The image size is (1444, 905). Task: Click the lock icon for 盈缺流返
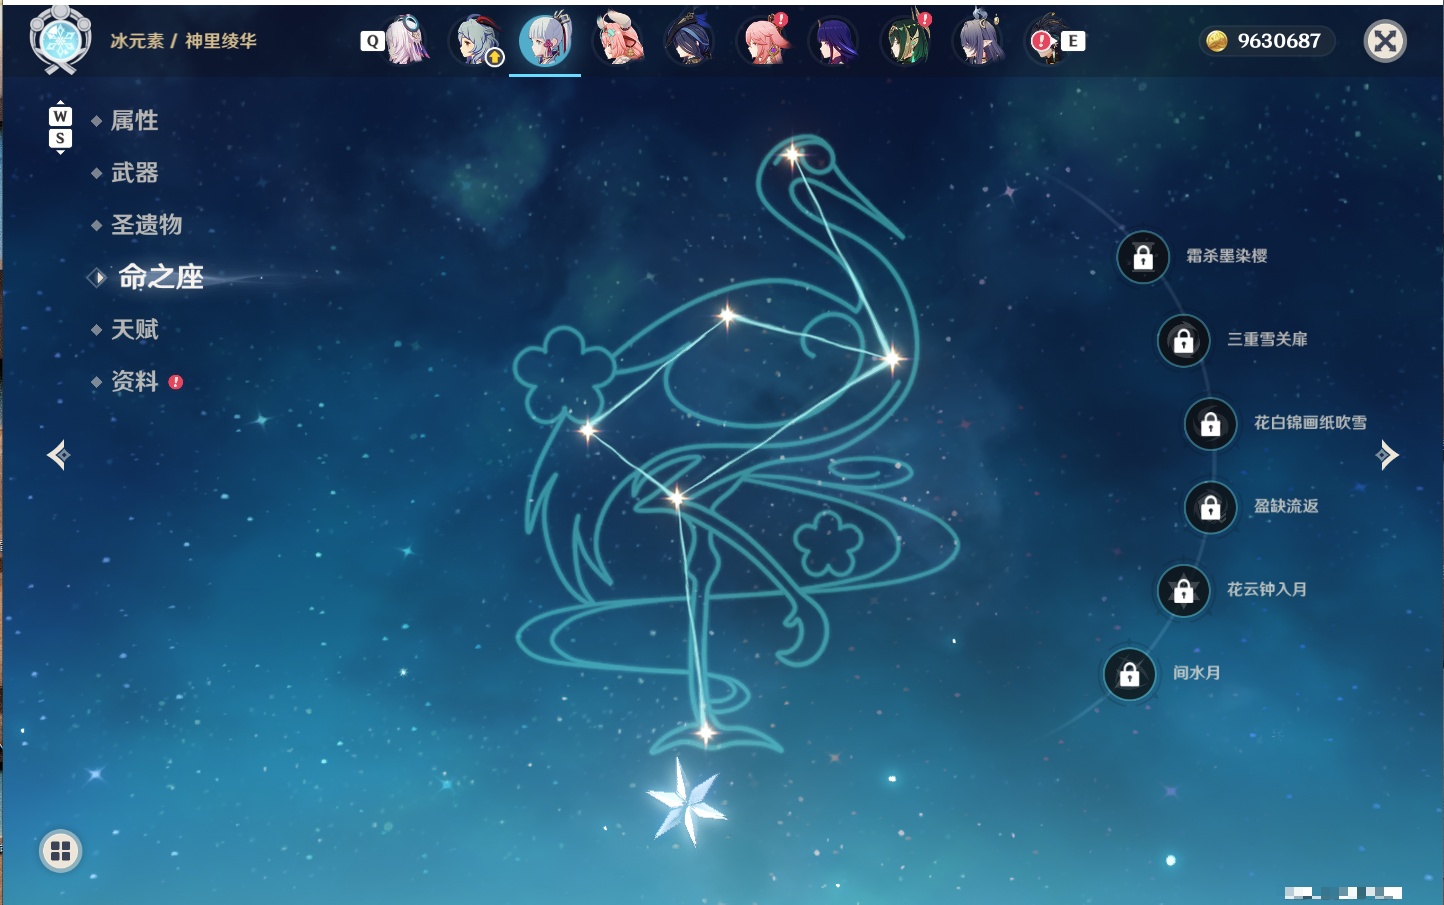[1210, 507]
